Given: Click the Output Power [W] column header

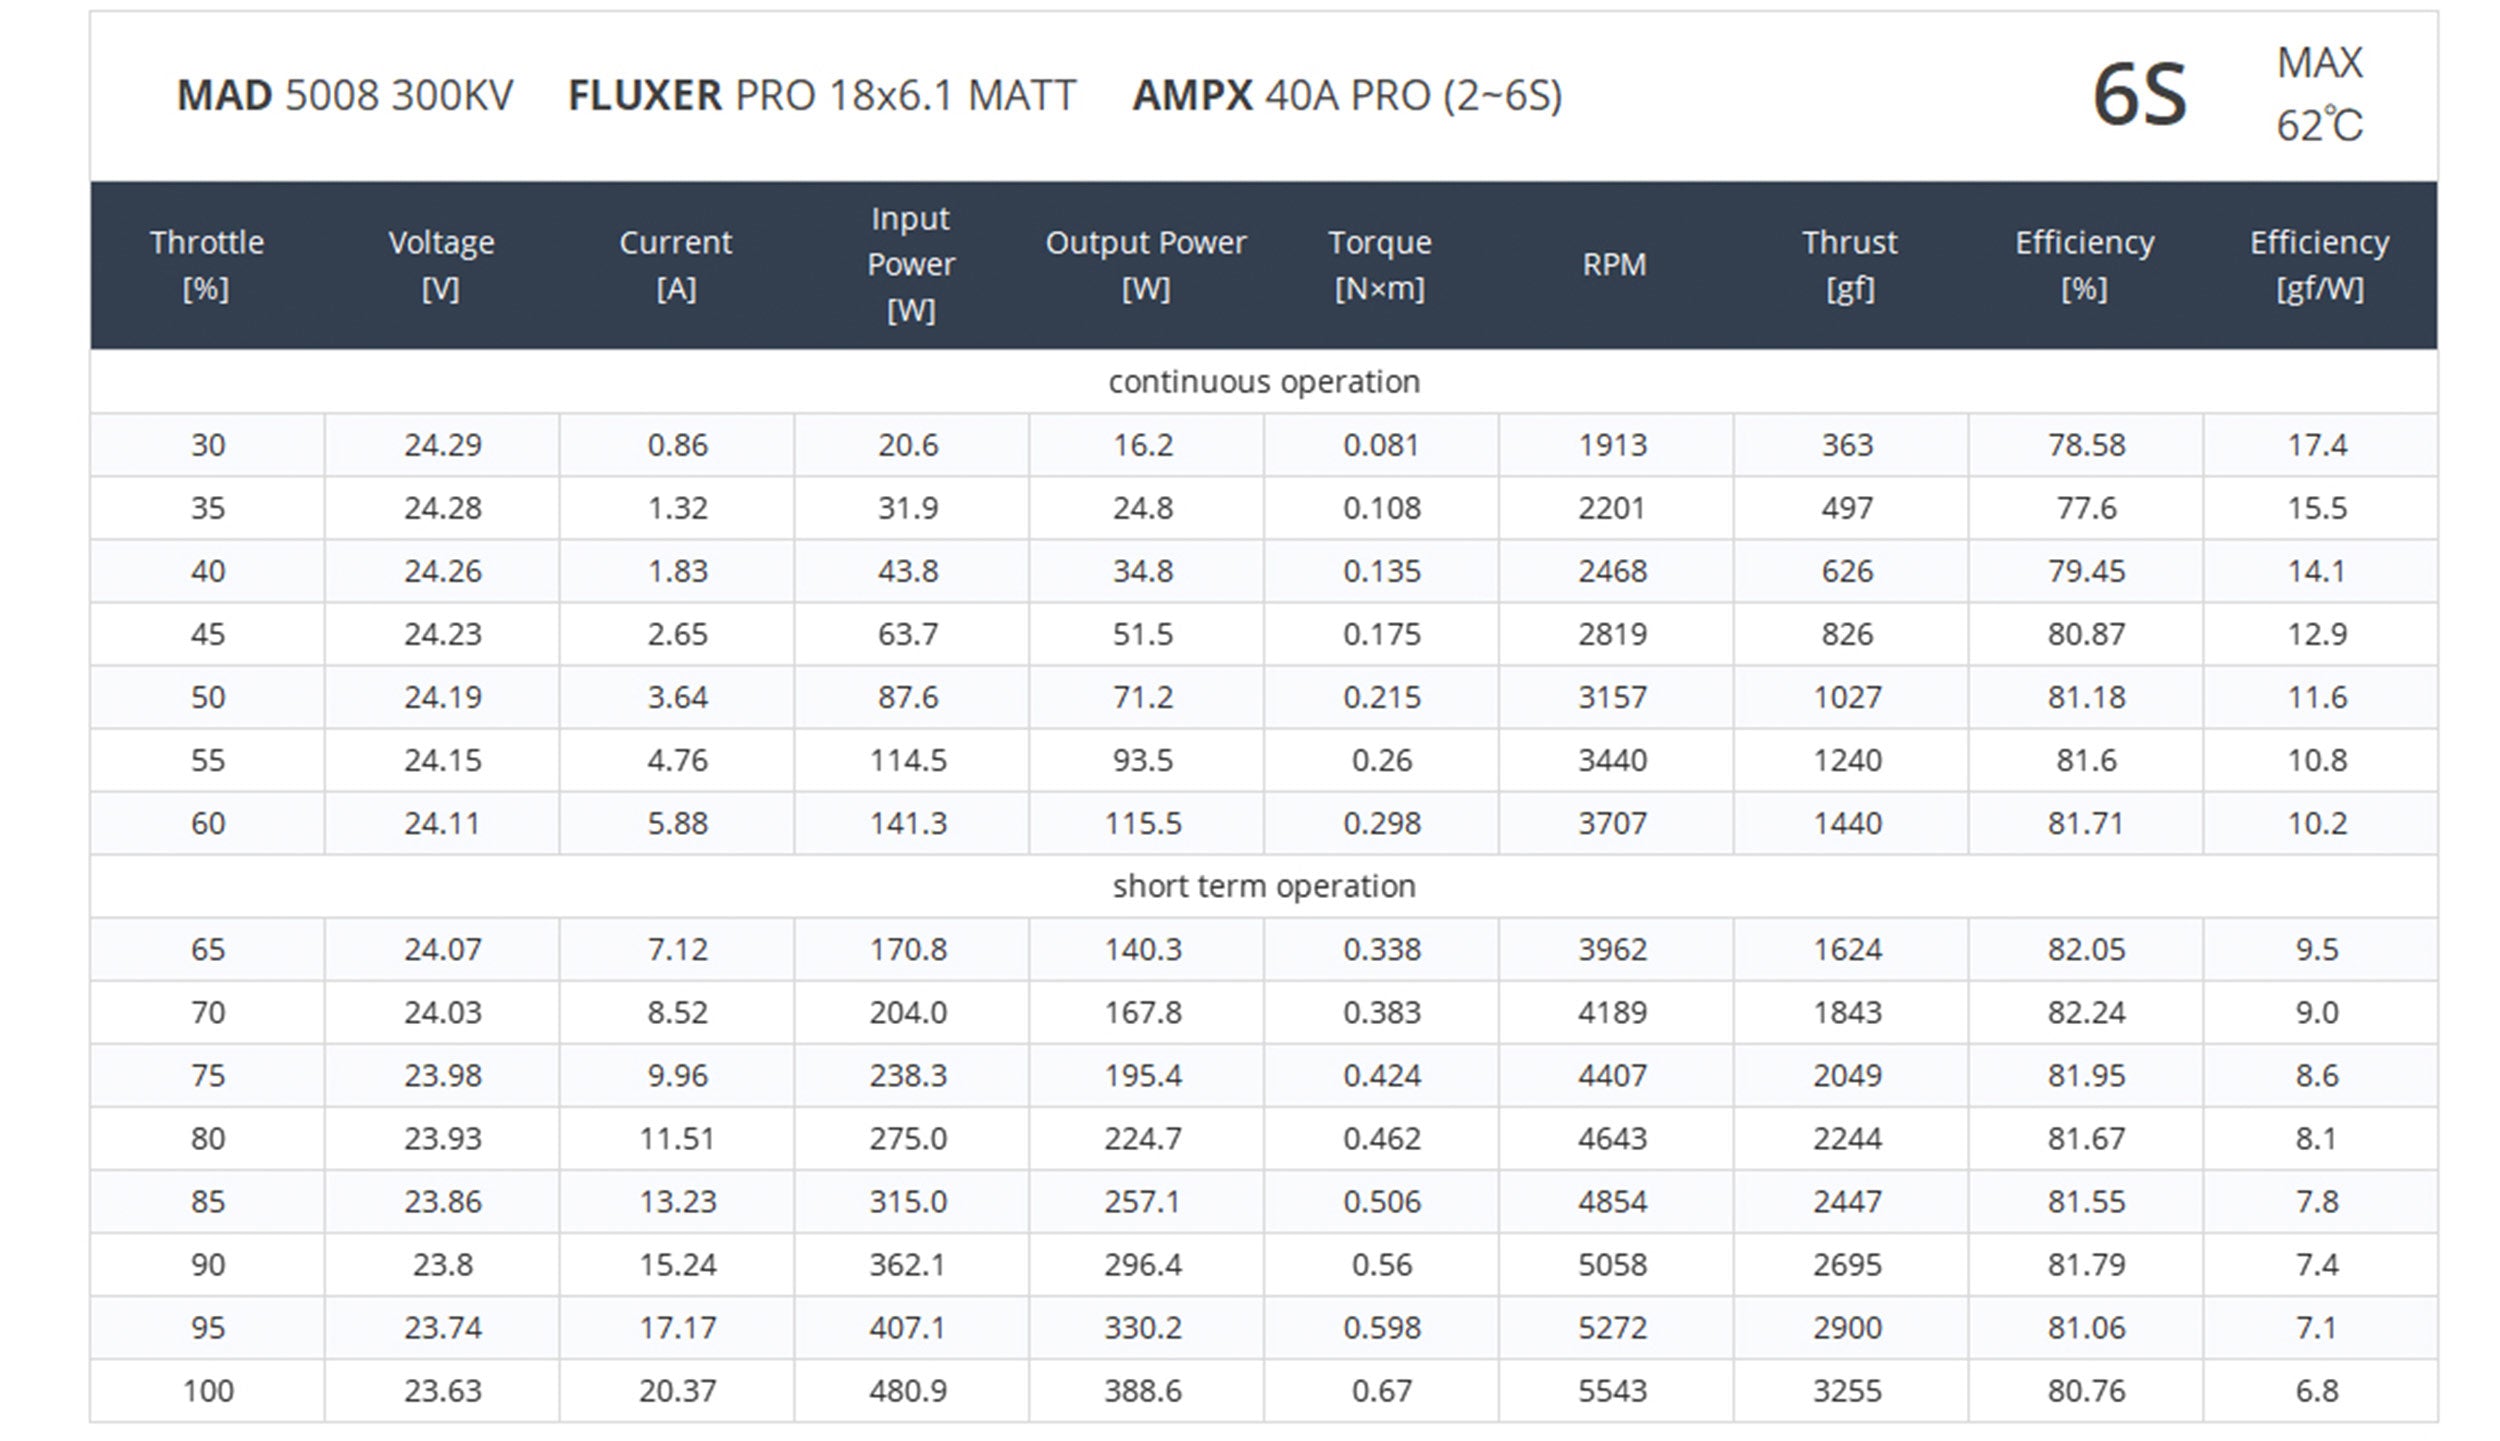Looking at the screenshot, I should 1145,265.
